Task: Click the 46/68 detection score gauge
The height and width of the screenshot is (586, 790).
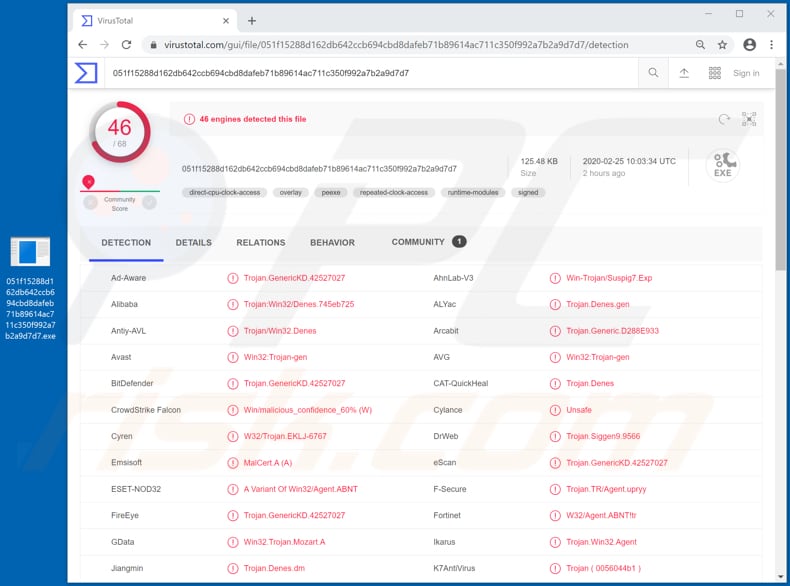Action: coord(119,132)
